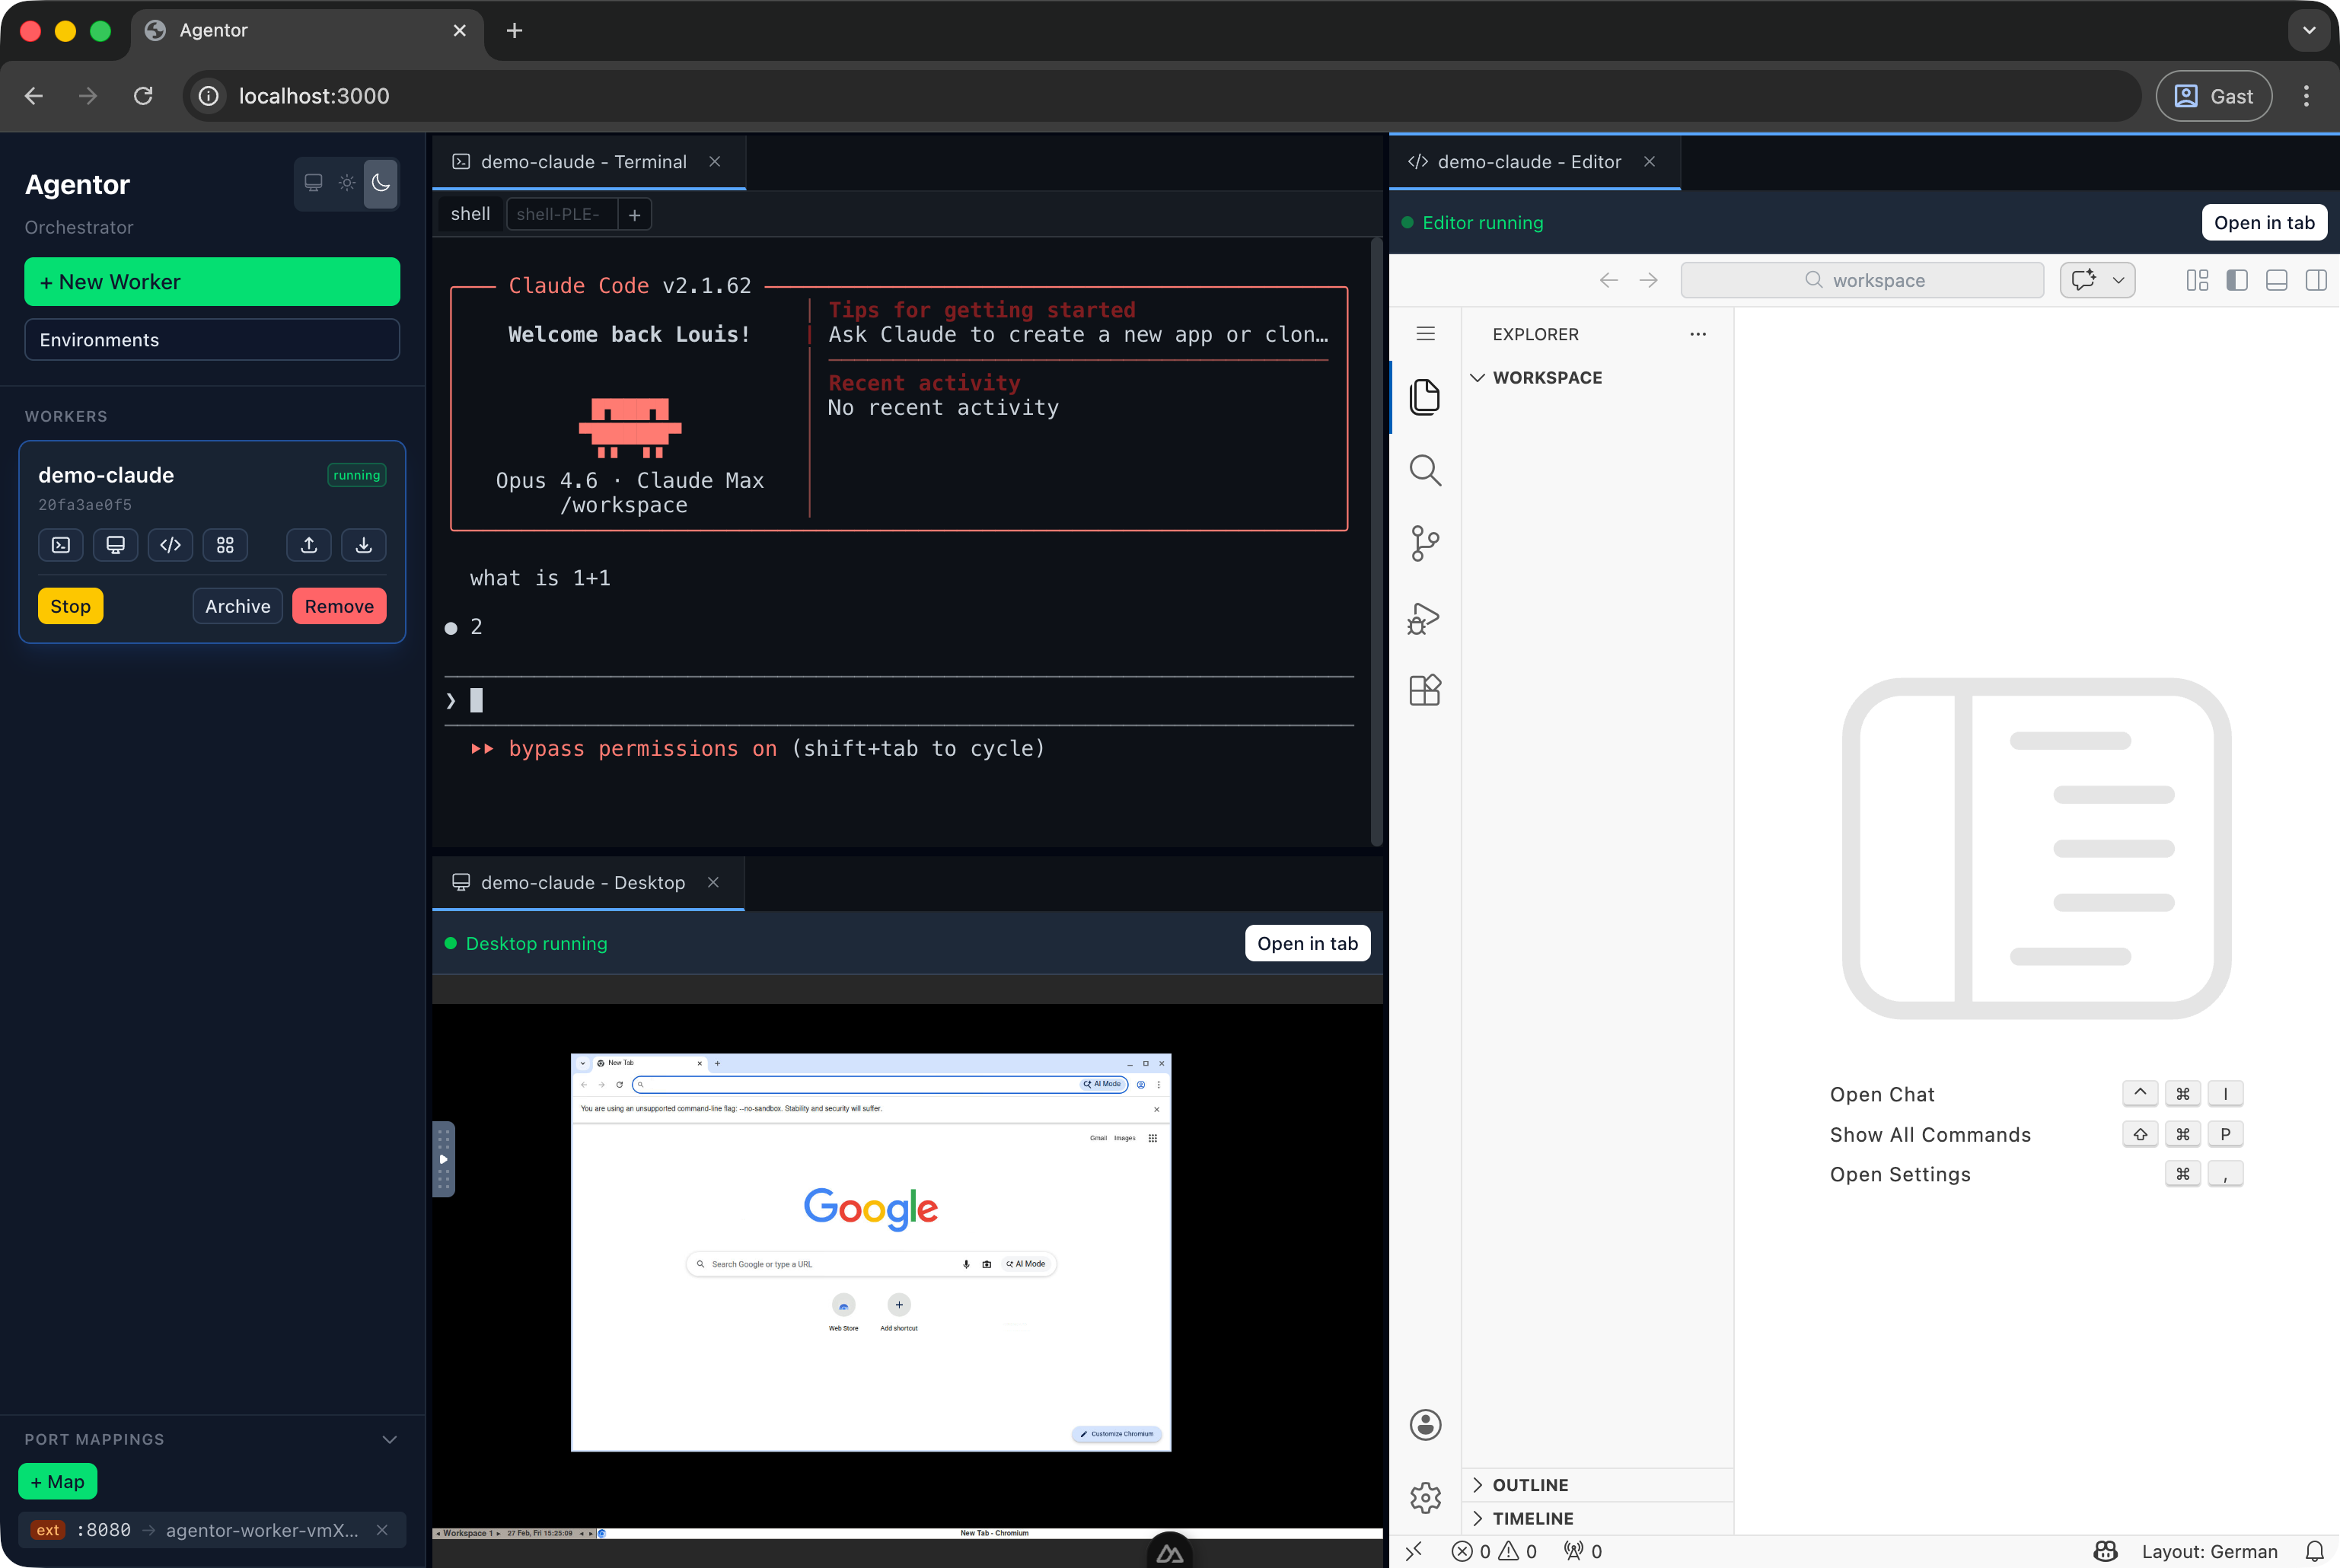Open desktop monitor icon on demo-claude card
2340x1568 pixels.
[x=116, y=545]
